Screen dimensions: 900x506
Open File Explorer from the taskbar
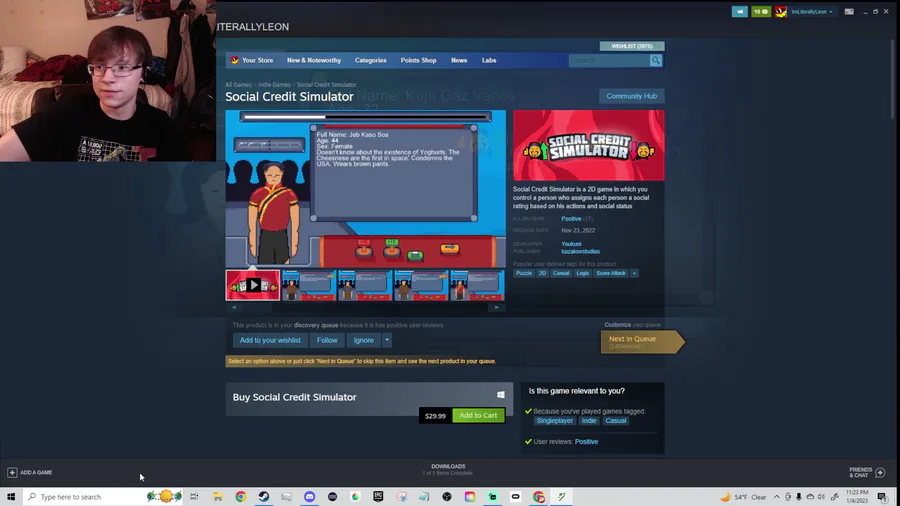point(218,497)
